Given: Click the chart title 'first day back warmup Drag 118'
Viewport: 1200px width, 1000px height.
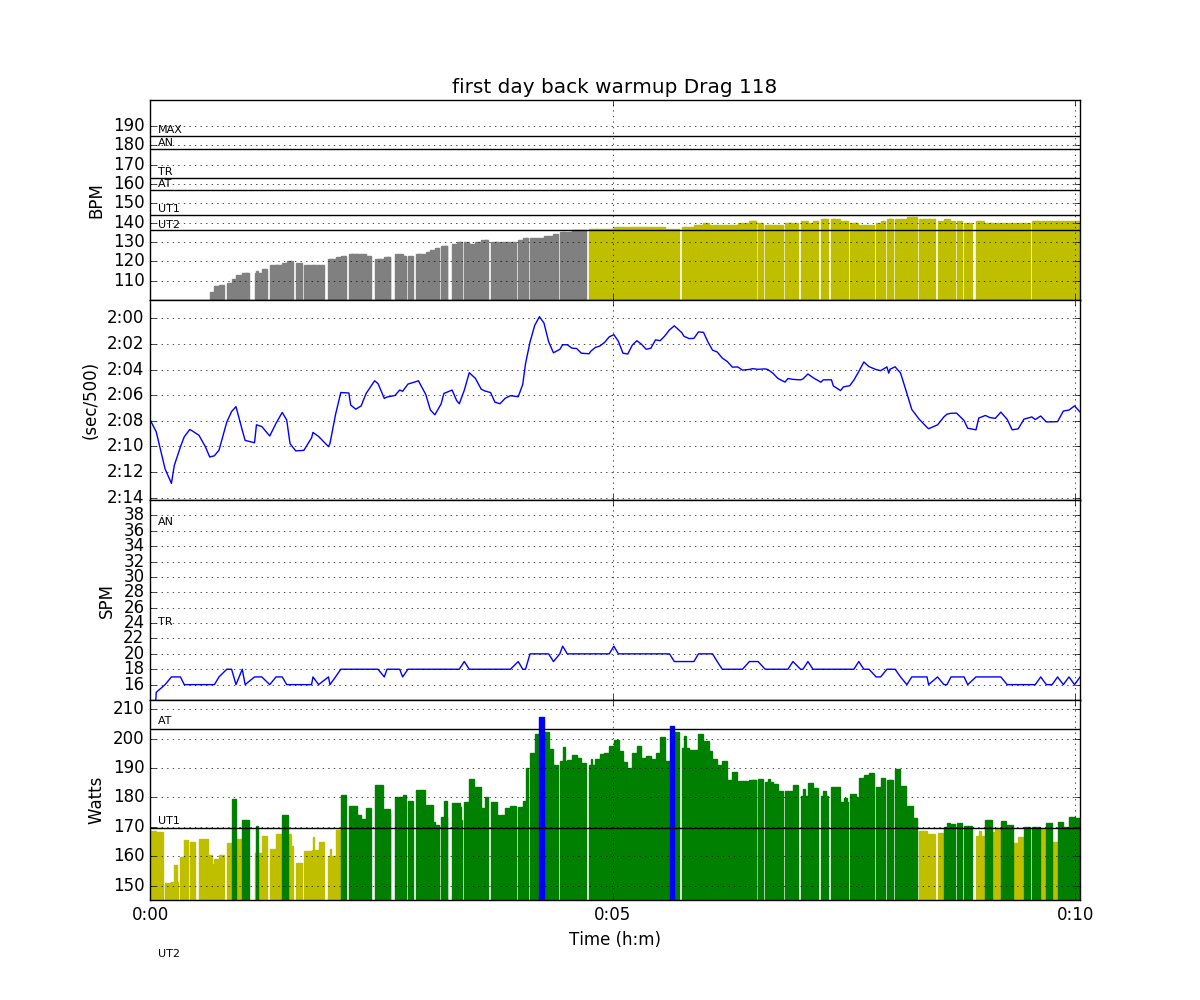Looking at the screenshot, I should 614,87.
